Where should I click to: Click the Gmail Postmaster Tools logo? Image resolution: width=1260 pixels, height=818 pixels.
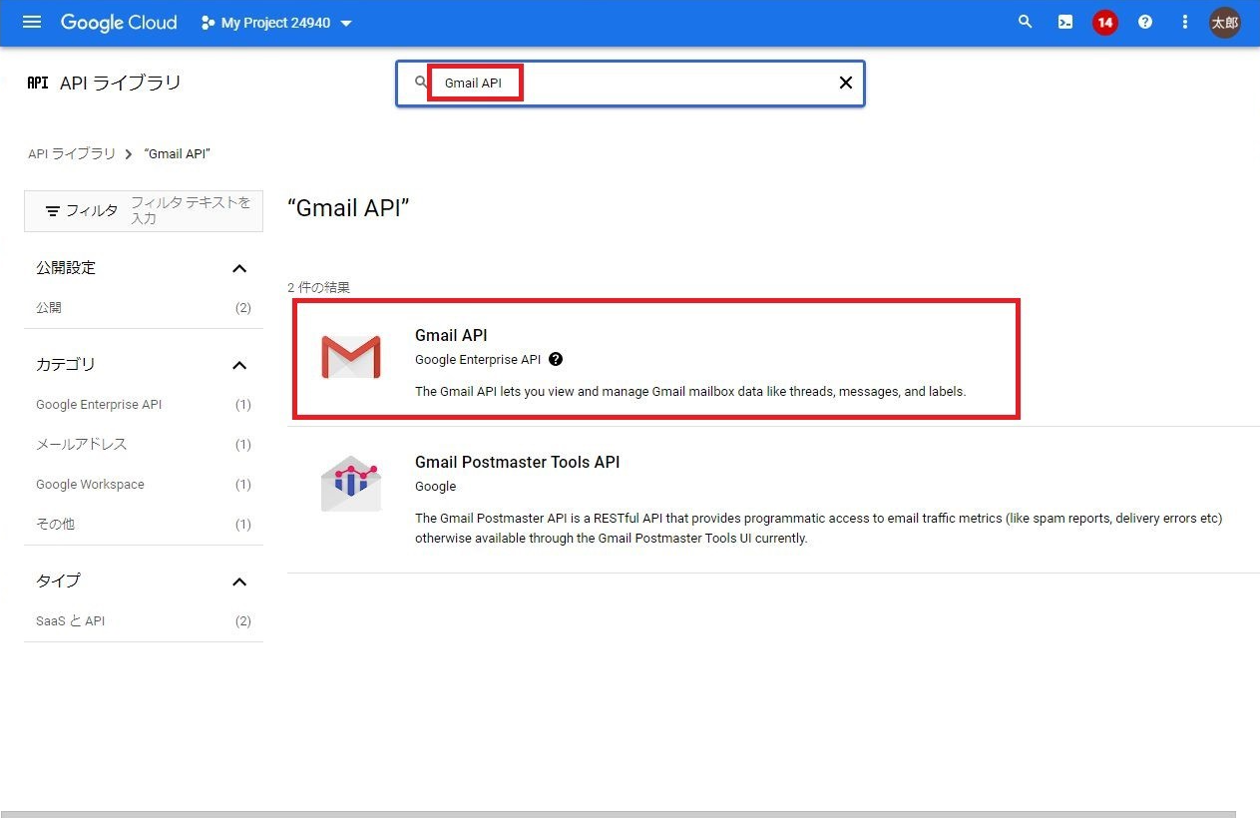(351, 484)
